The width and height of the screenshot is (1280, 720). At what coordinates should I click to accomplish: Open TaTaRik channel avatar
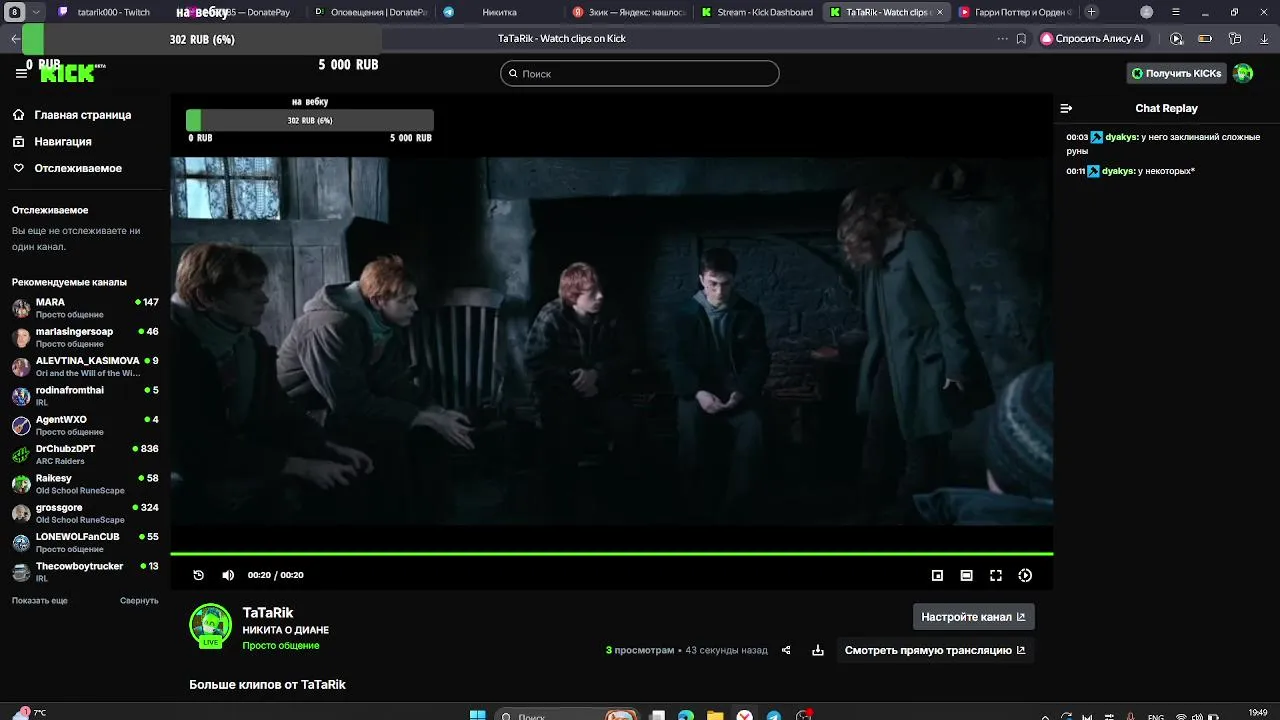coord(210,625)
